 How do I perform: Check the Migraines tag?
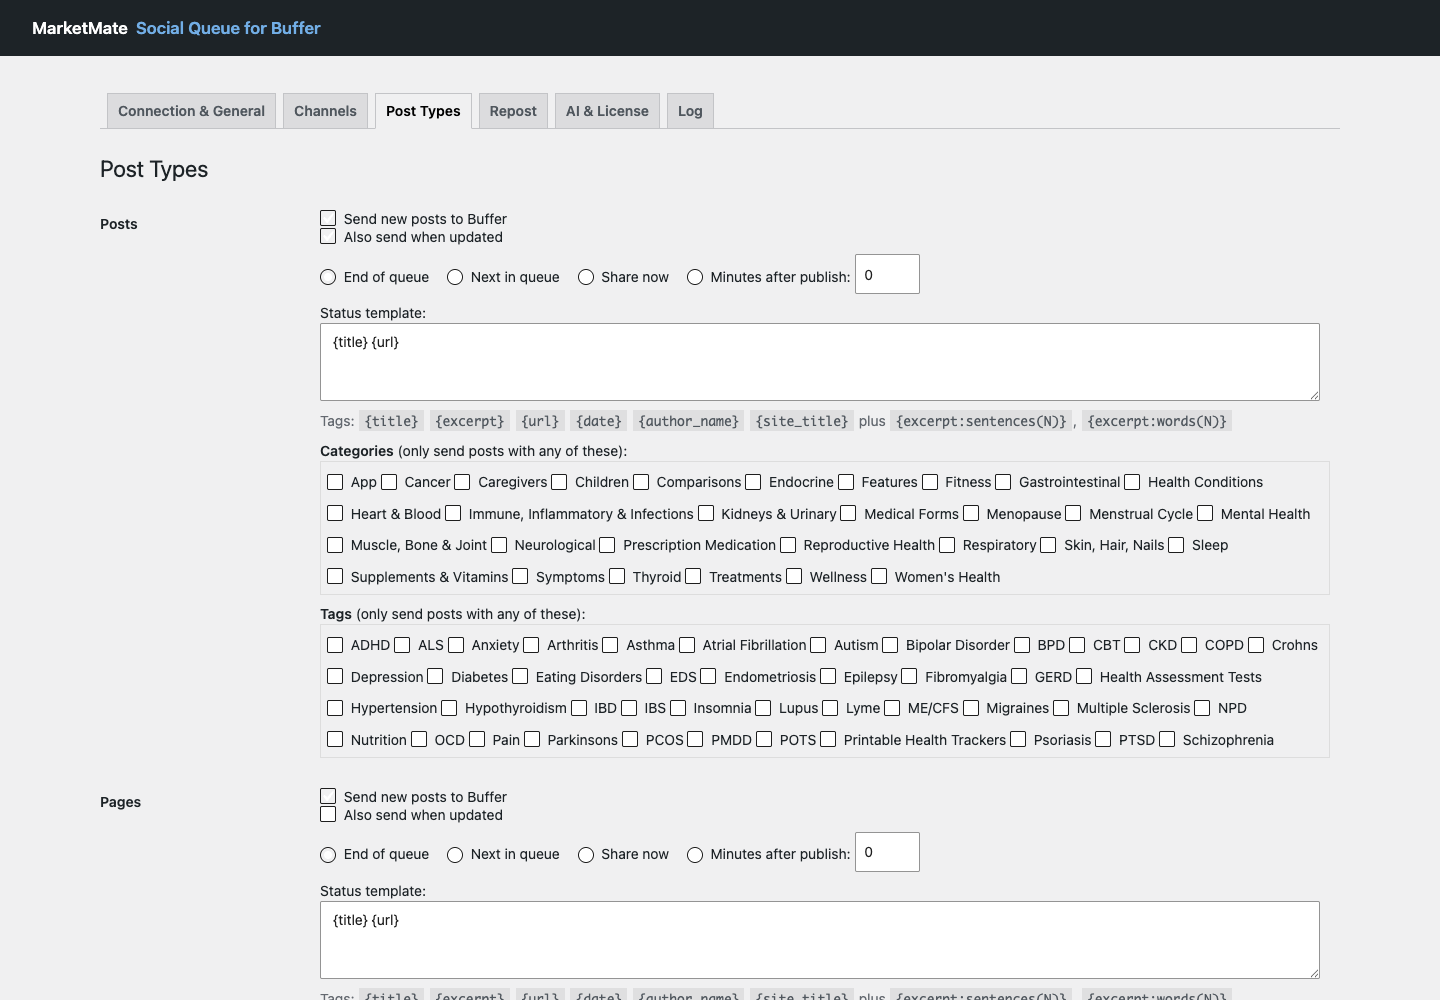pyautogui.click(x=970, y=708)
